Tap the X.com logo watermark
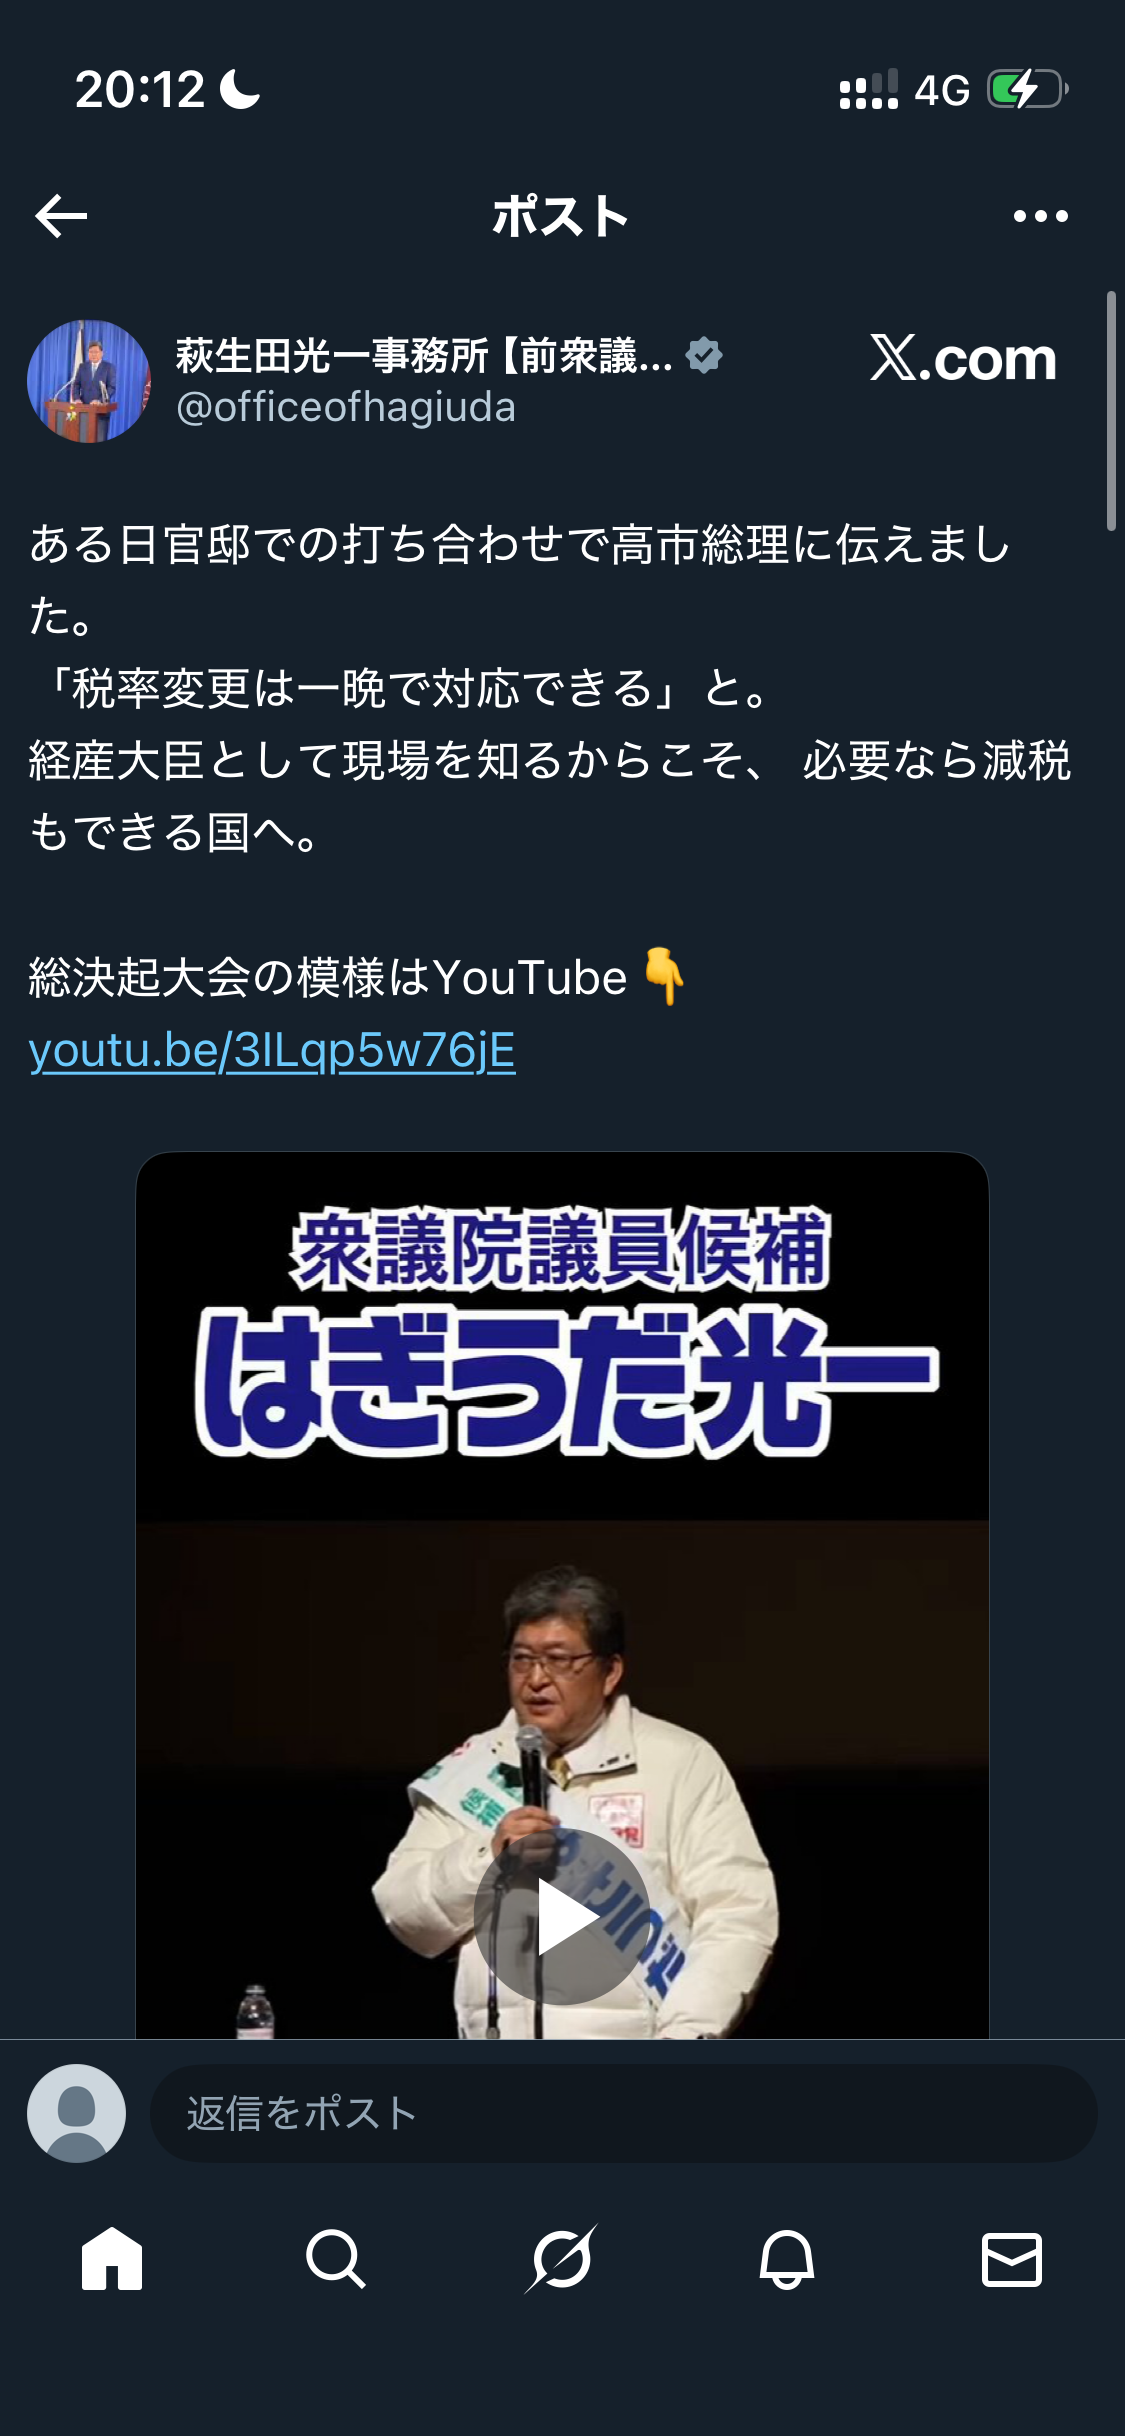The image size is (1125, 2436). point(963,358)
